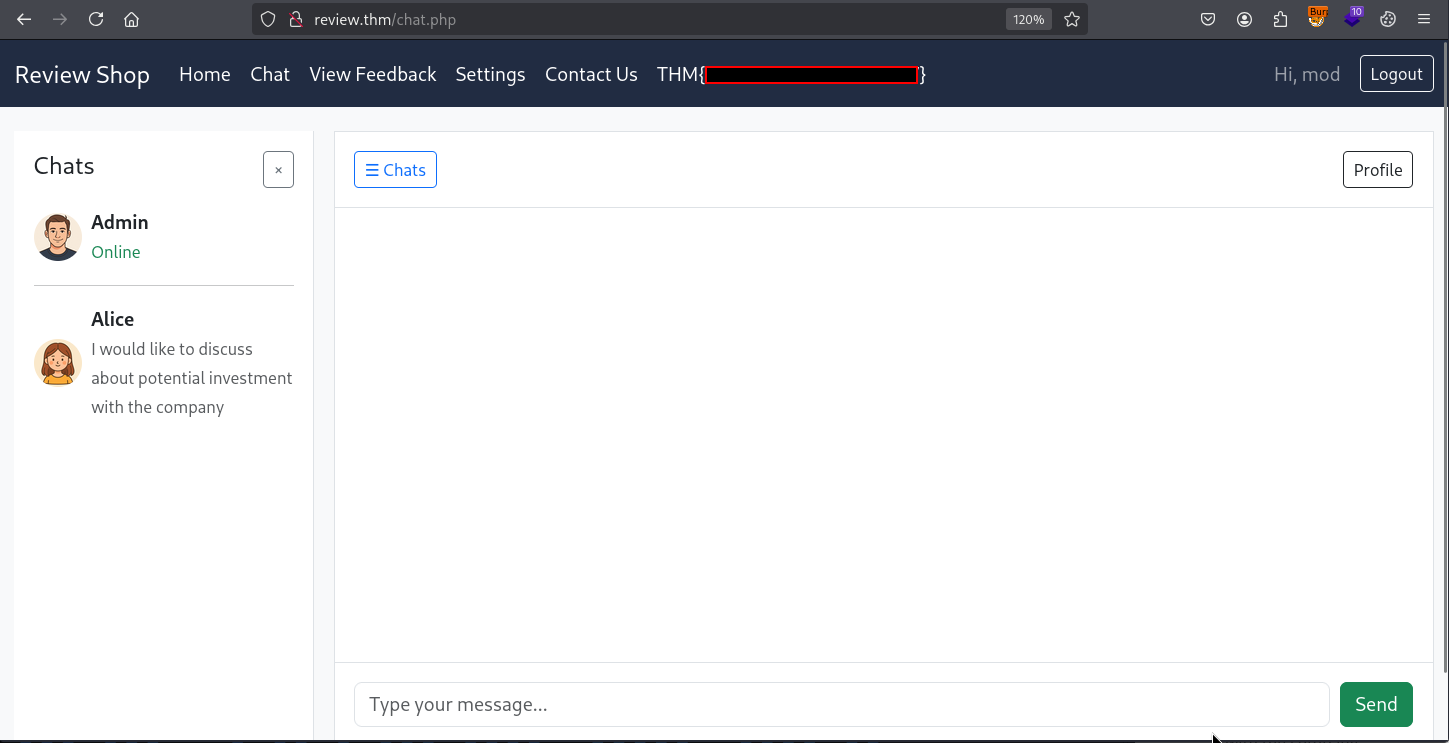Click the shield tracking protection icon
Viewport: 1449px width, 743px height.
[x=268, y=19]
